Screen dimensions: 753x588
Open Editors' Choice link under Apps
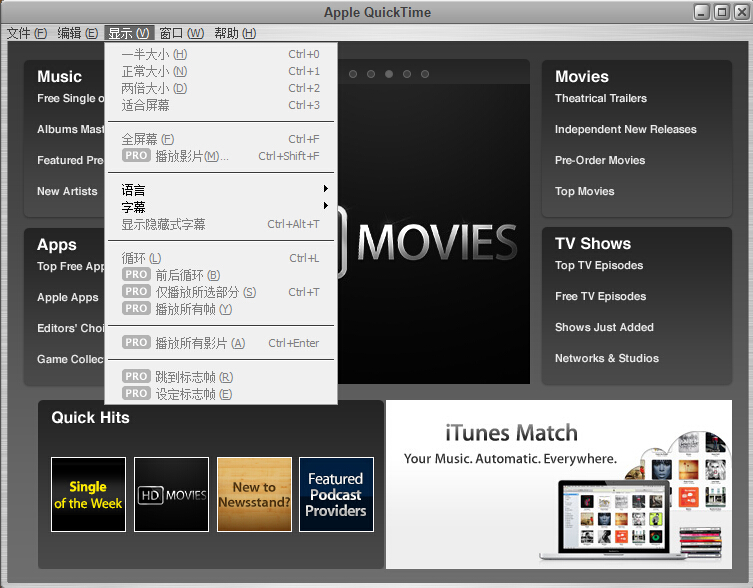(x=71, y=328)
